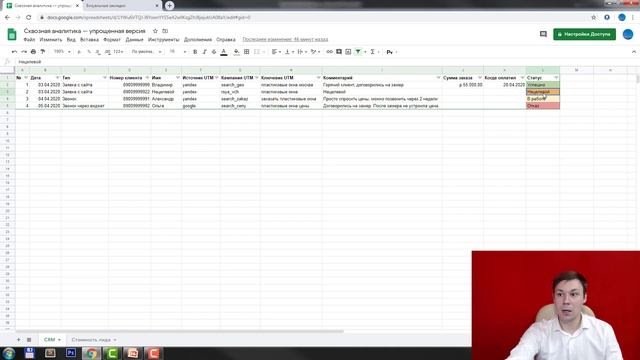Screen dimensions: 640x360
Task: Open the Справка menu
Action: coord(226,40)
